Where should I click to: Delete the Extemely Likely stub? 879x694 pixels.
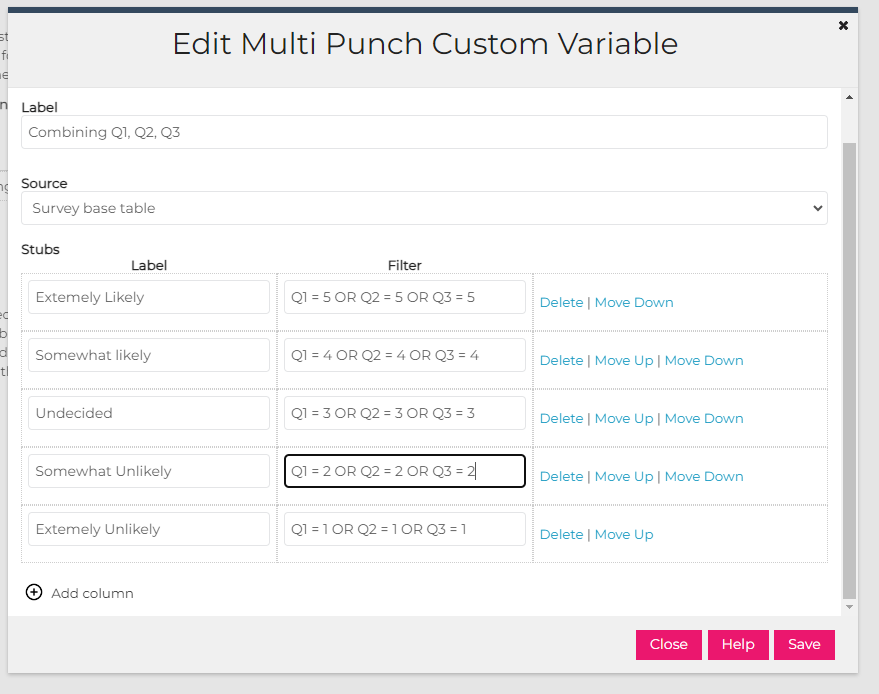point(561,303)
